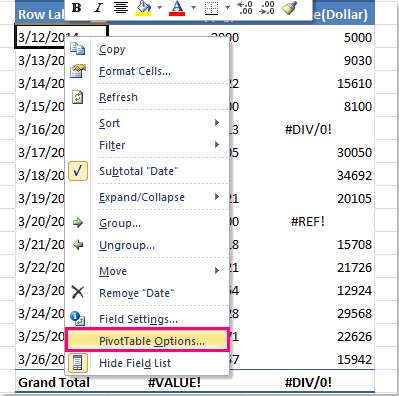Toggle Bold in the mini toolbar
Viewport: 399px width, 396px height.
77,8
